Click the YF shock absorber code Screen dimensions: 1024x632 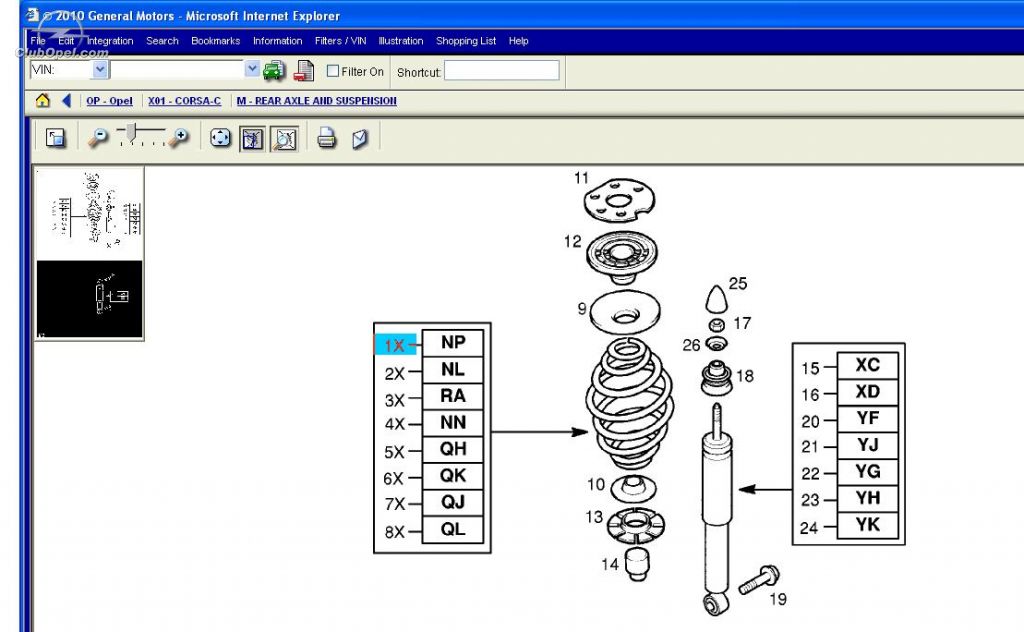coord(867,418)
